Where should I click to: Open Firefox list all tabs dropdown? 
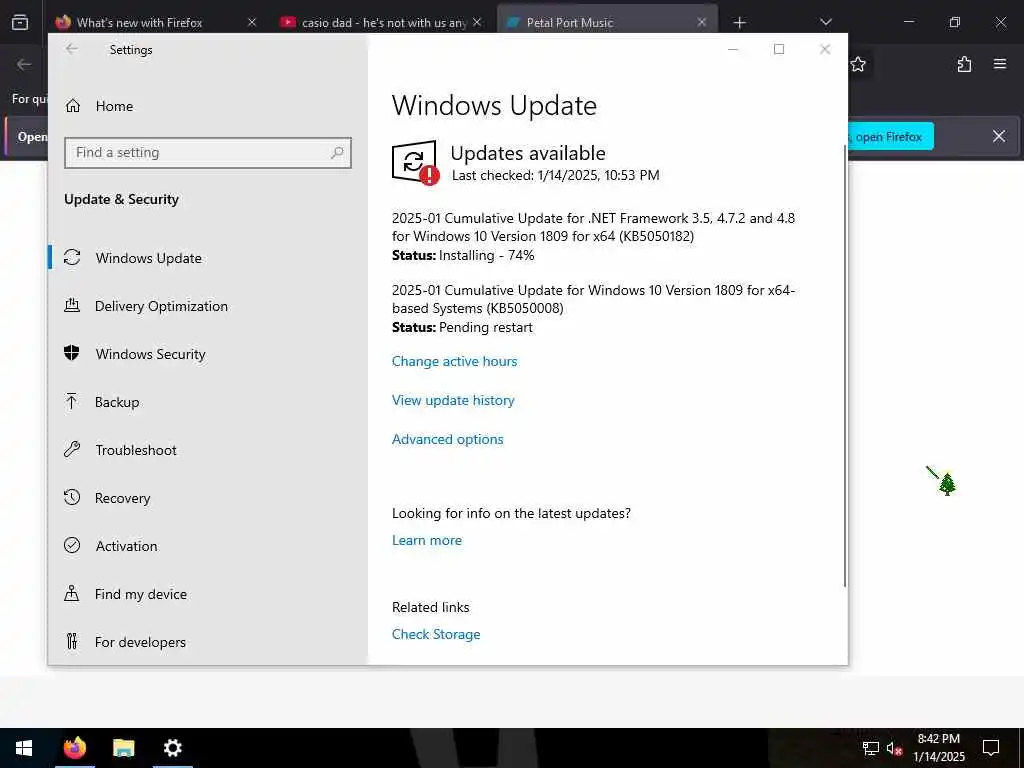[825, 22]
